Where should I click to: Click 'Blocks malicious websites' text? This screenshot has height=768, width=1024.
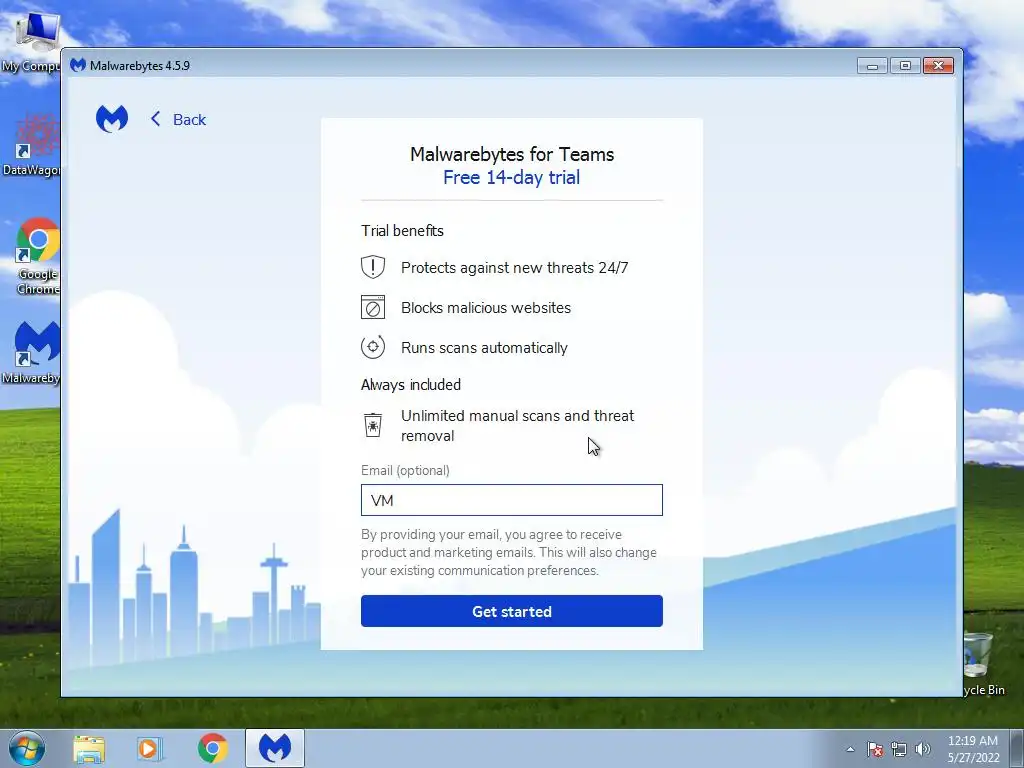coord(486,308)
